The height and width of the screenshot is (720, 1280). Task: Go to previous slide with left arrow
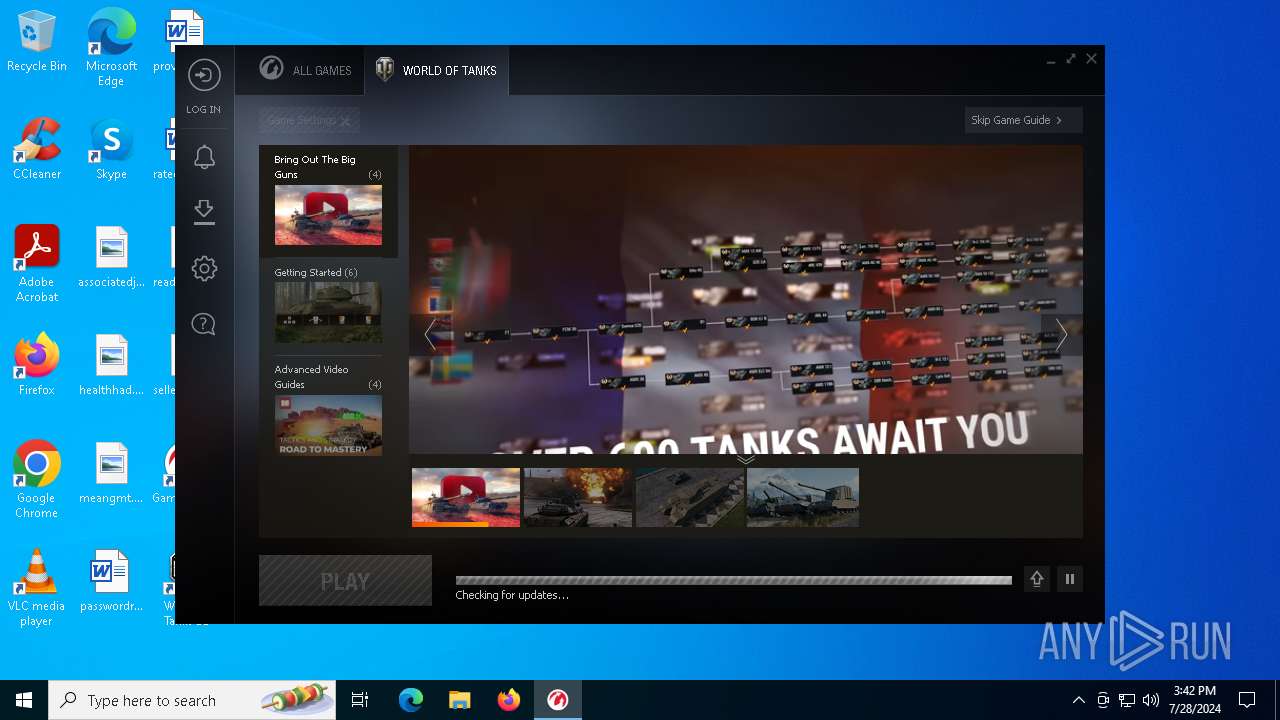click(430, 335)
